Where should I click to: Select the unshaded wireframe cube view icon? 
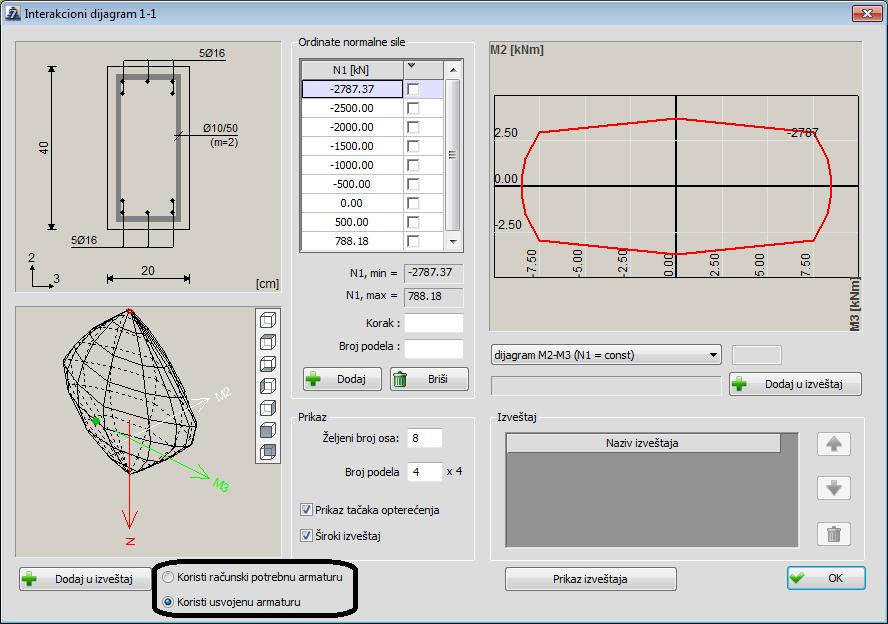click(268, 320)
